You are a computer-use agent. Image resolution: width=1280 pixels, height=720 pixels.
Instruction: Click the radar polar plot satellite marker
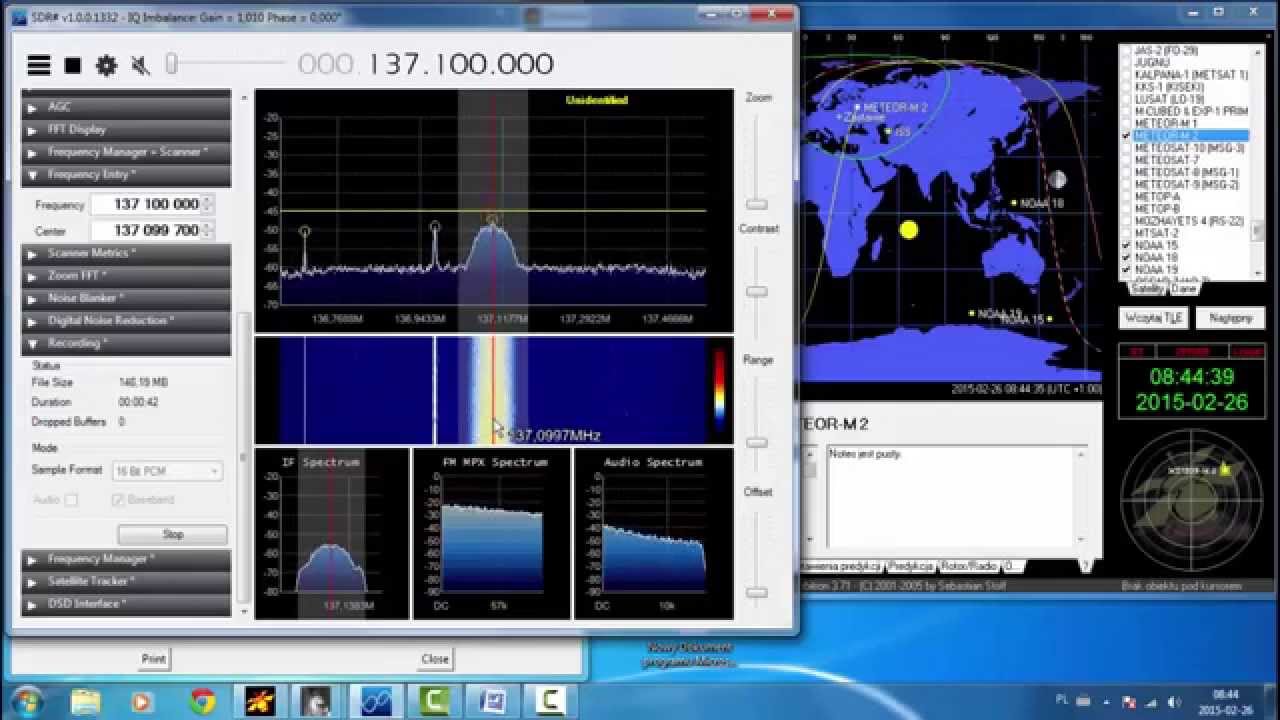(x=1224, y=469)
